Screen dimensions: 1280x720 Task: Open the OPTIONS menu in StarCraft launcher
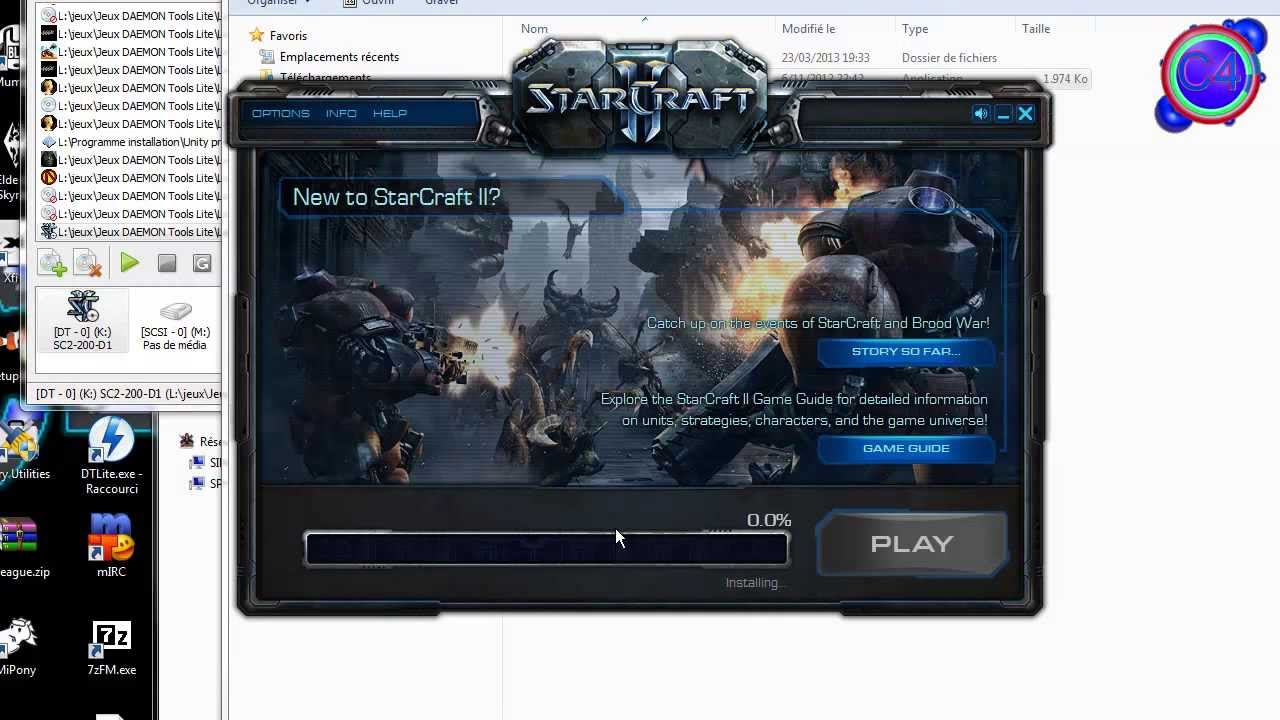click(x=280, y=113)
